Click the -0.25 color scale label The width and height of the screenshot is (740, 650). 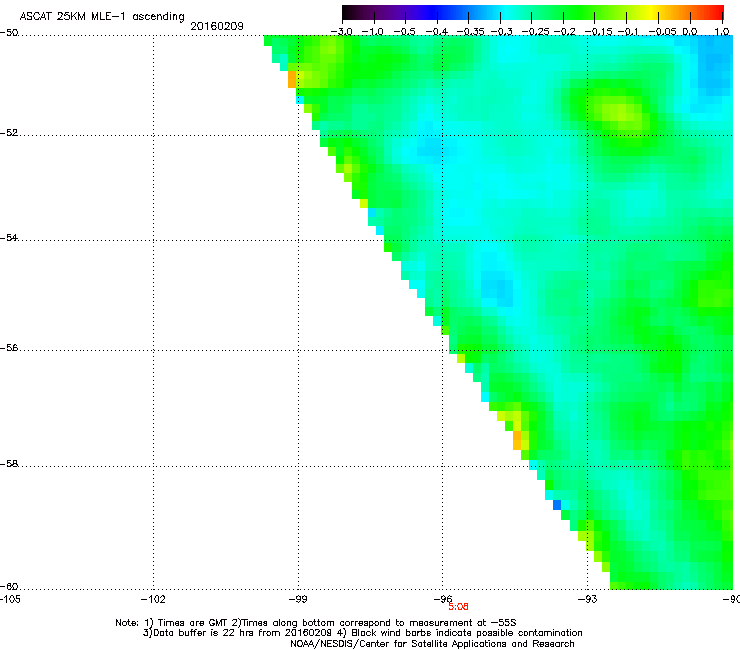click(536, 32)
